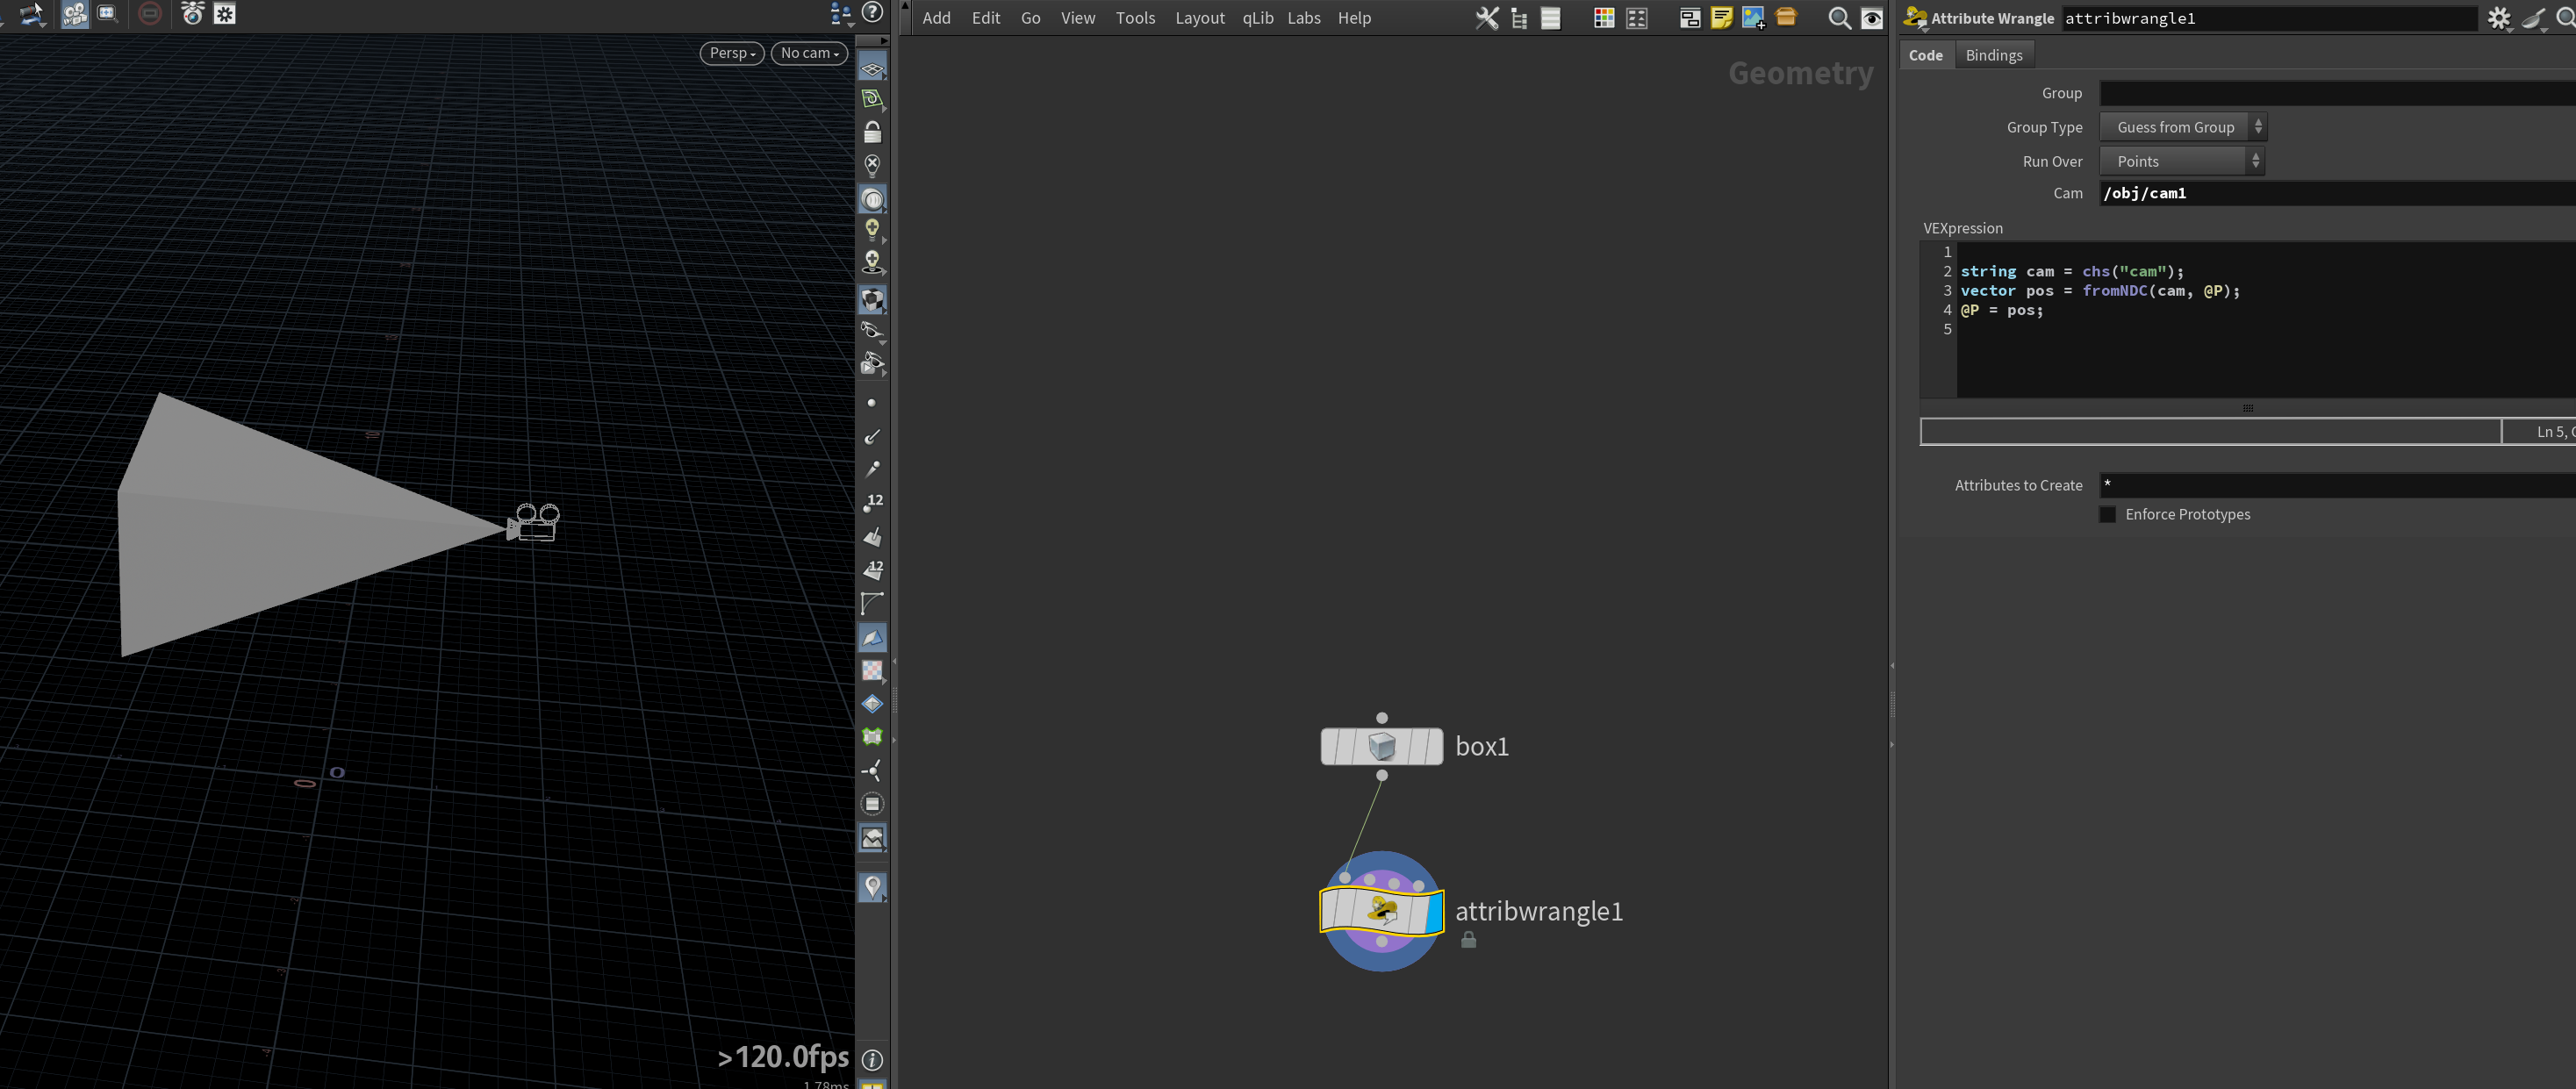Toggle display flag on attribwrangle1 node
The image size is (2576, 1089).
coord(1433,911)
